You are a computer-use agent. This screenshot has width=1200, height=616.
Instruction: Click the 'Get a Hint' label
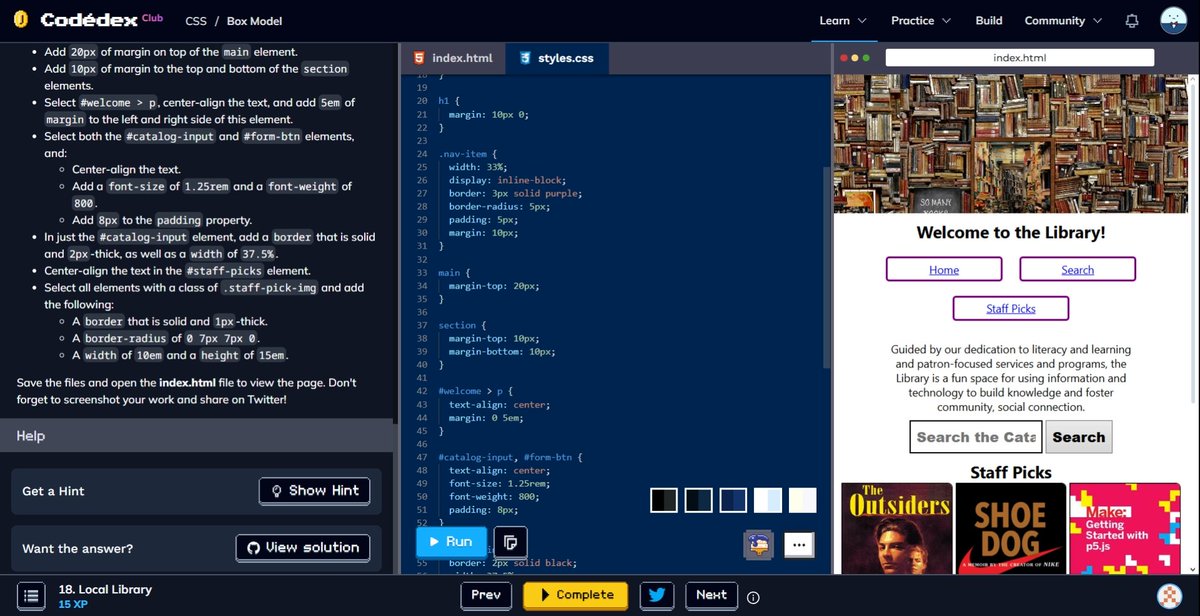point(53,491)
